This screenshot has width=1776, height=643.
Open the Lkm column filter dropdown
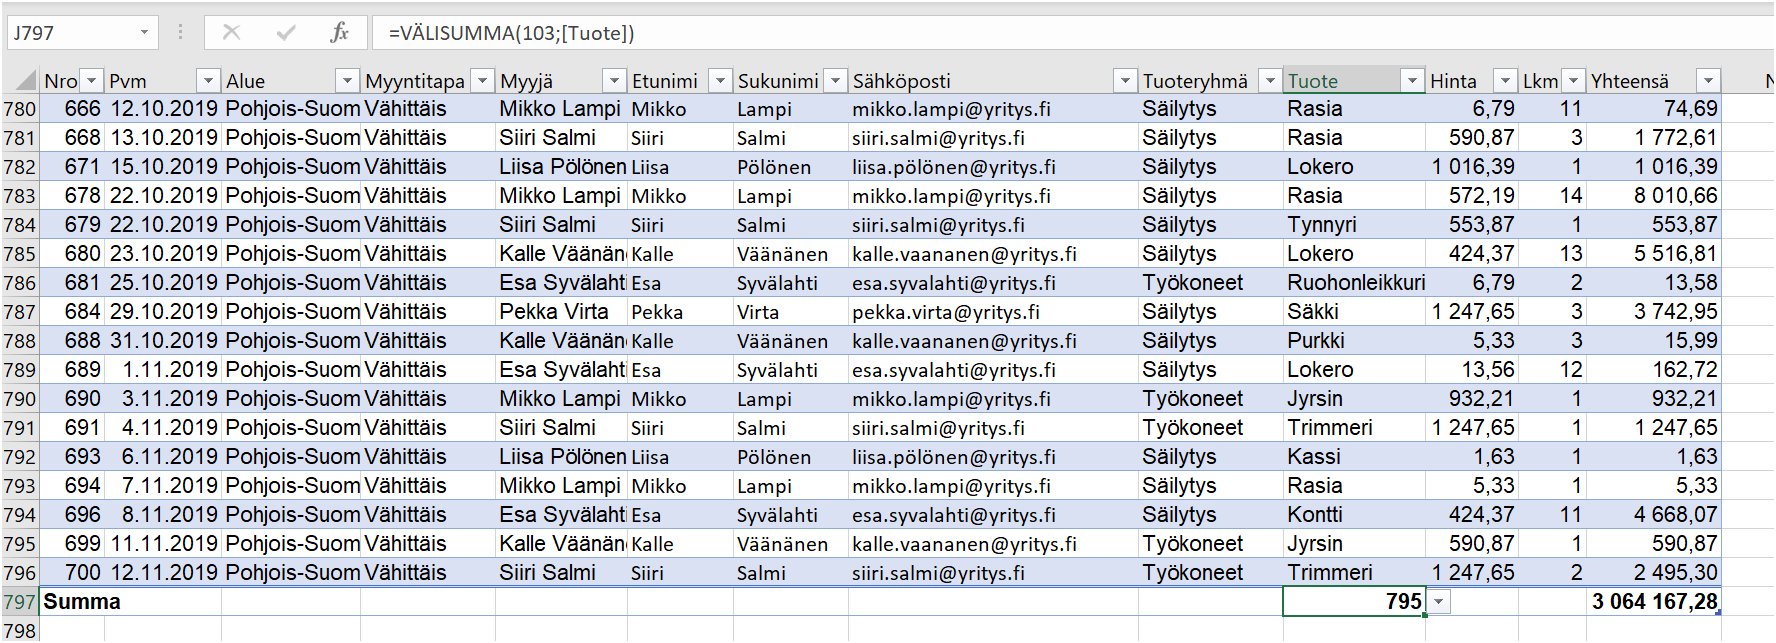pos(1573,81)
